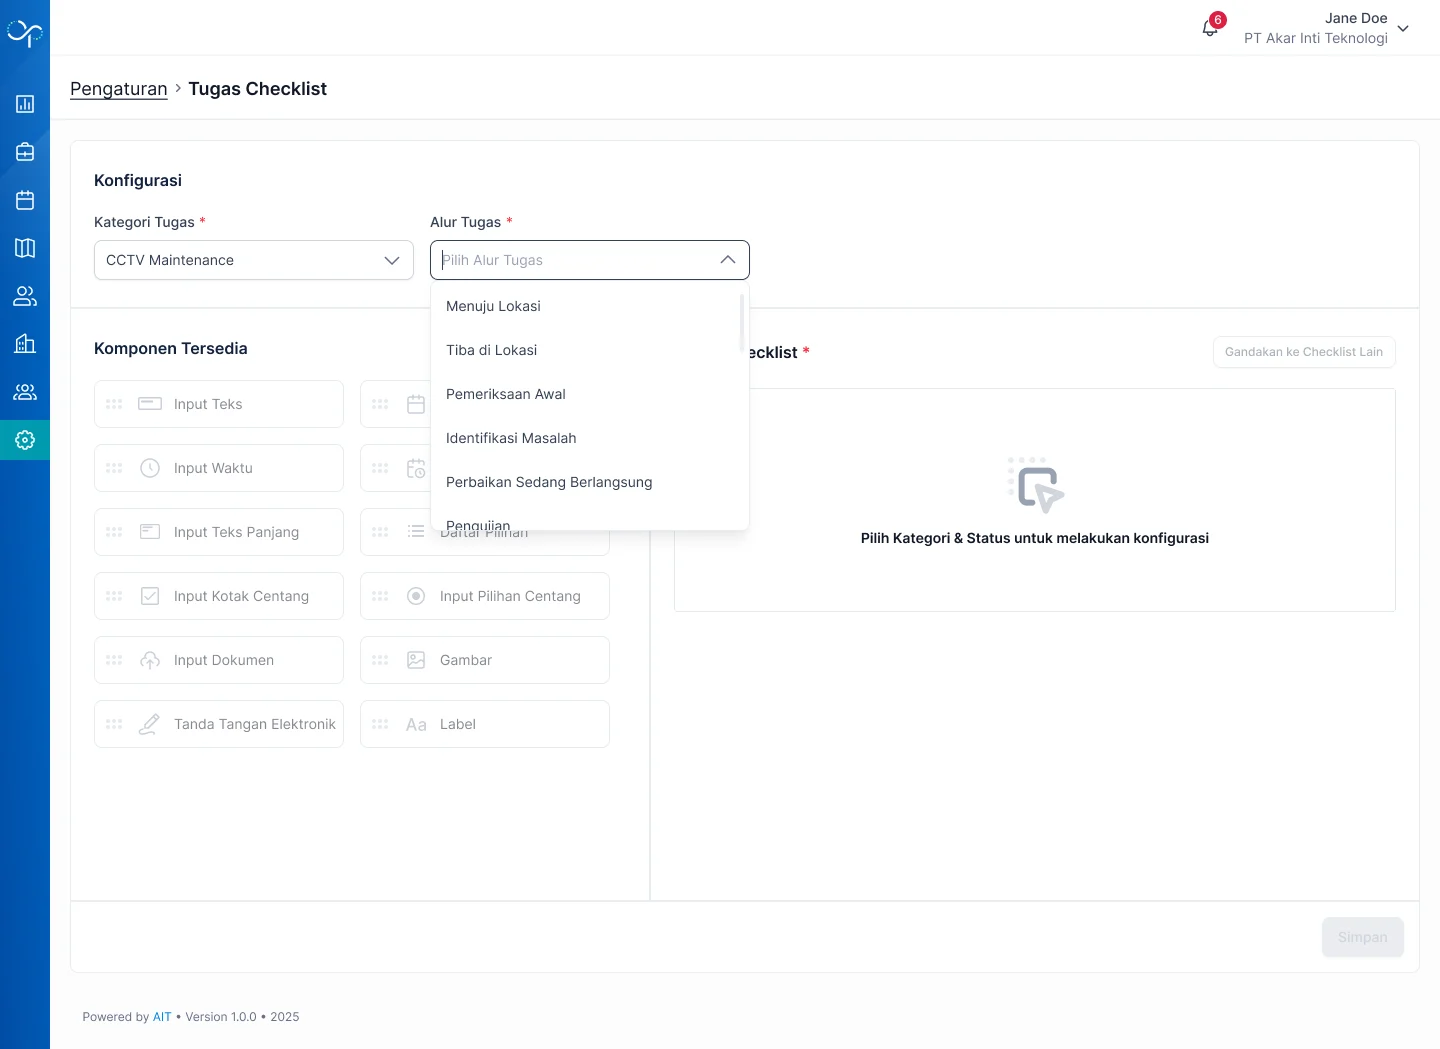Open the Kategori Tugas dropdown
Viewport: 1440px width, 1049px height.
[x=254, y=260]
